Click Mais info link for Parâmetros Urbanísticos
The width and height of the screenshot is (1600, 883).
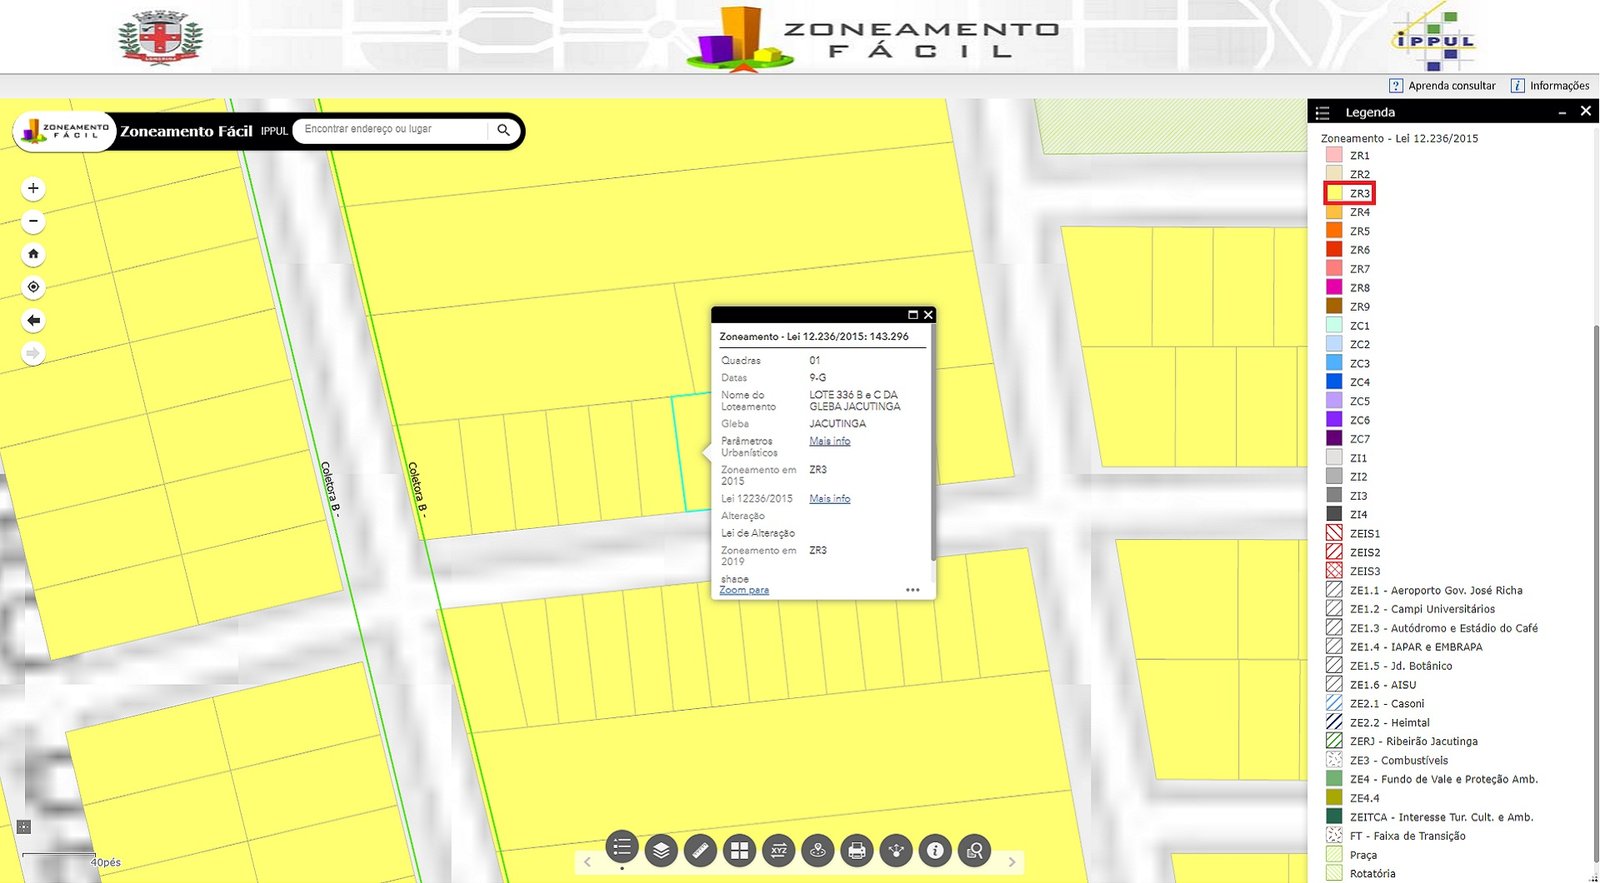829,441
